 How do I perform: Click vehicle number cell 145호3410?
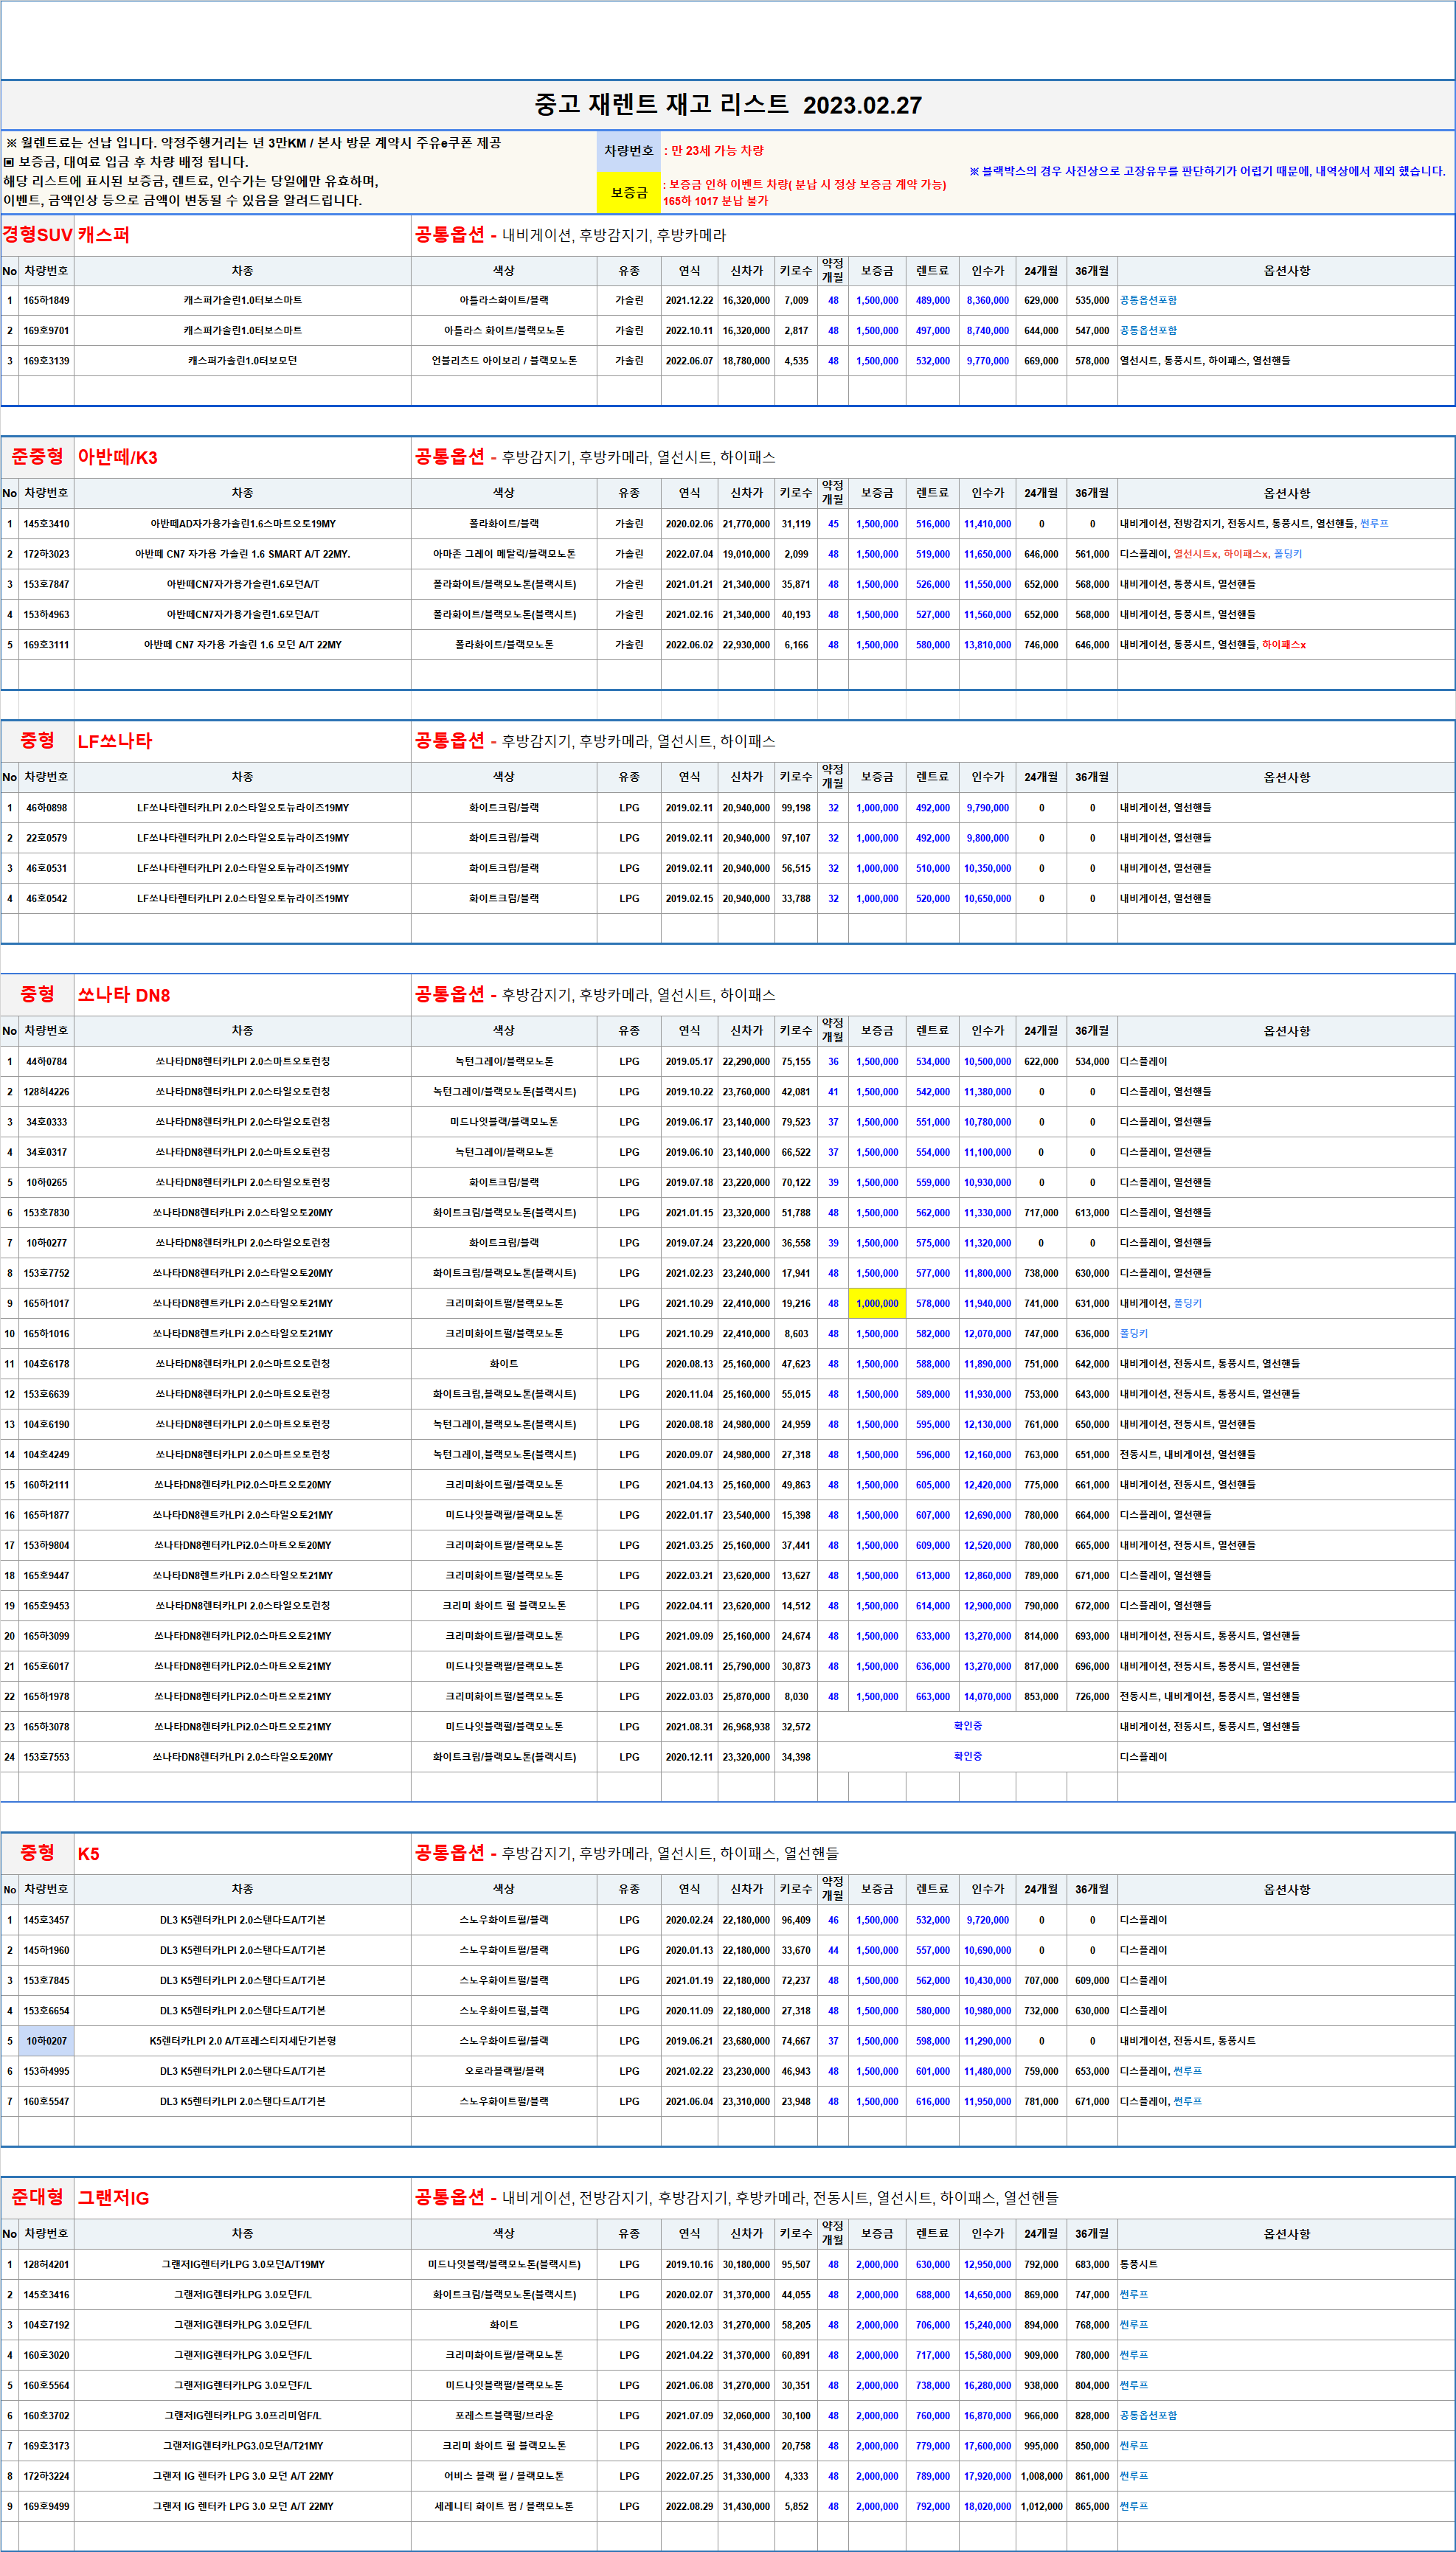tap(46, 524)
